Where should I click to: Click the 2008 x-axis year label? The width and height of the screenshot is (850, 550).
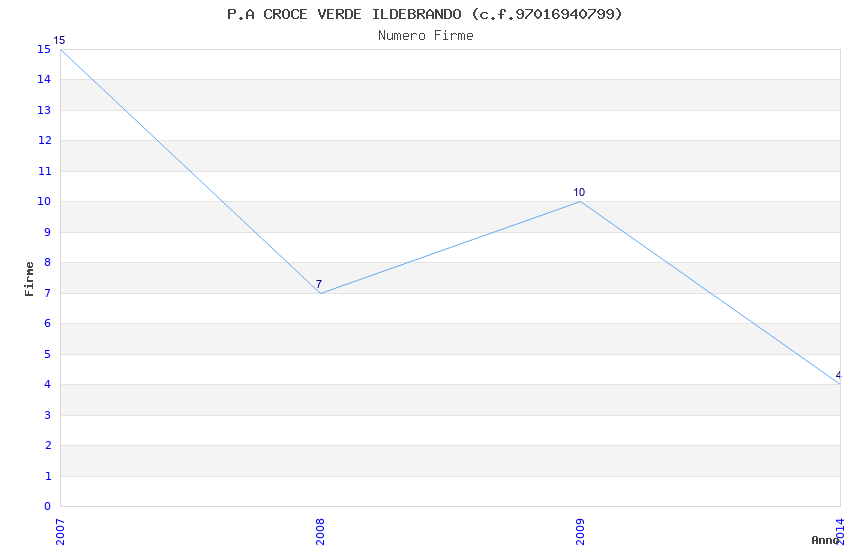[320, 532]
